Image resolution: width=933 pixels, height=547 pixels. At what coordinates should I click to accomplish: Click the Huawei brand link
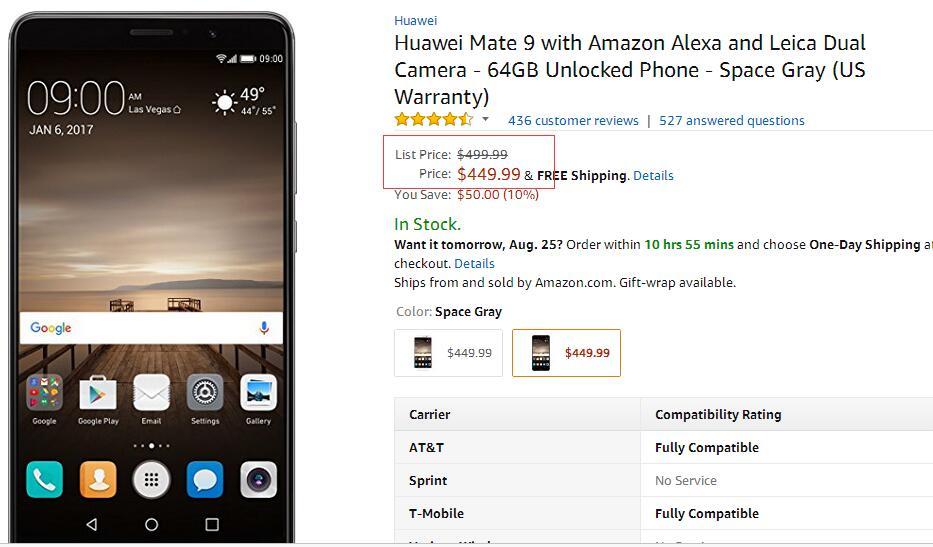coord(415,21)
